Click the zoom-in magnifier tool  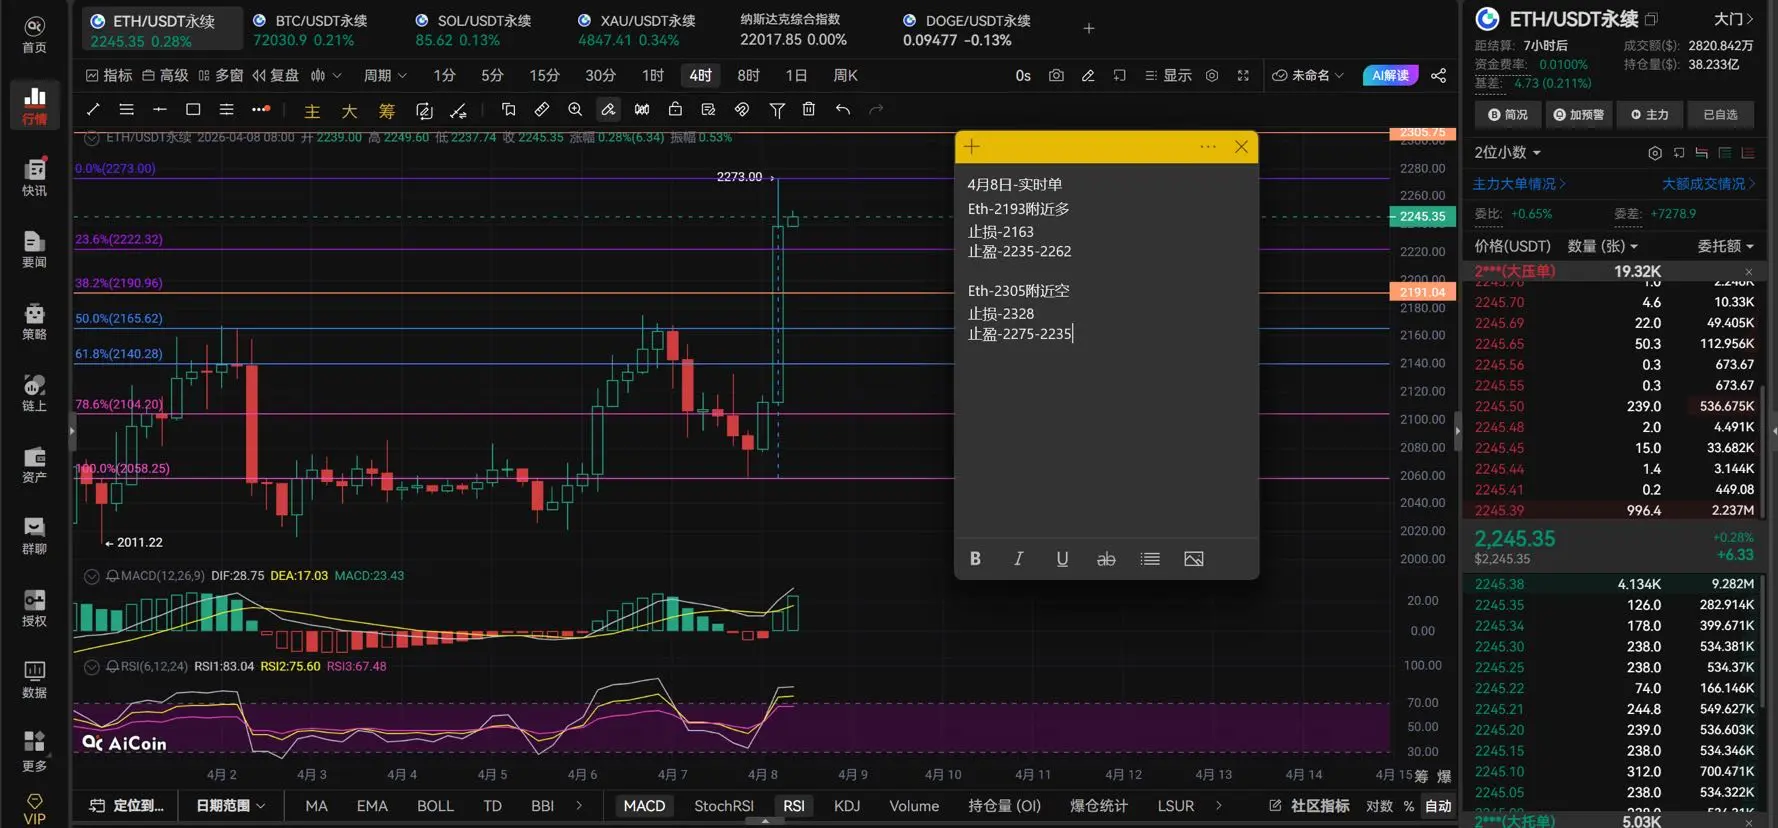(575, 110)
